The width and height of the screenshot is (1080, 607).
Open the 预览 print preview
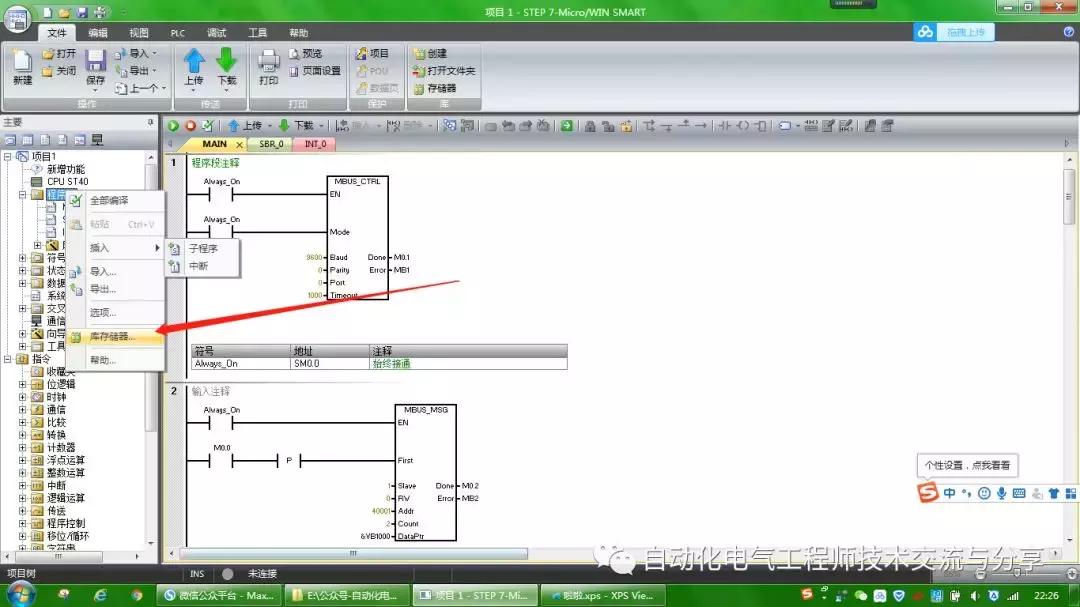[x=305, y=53]
